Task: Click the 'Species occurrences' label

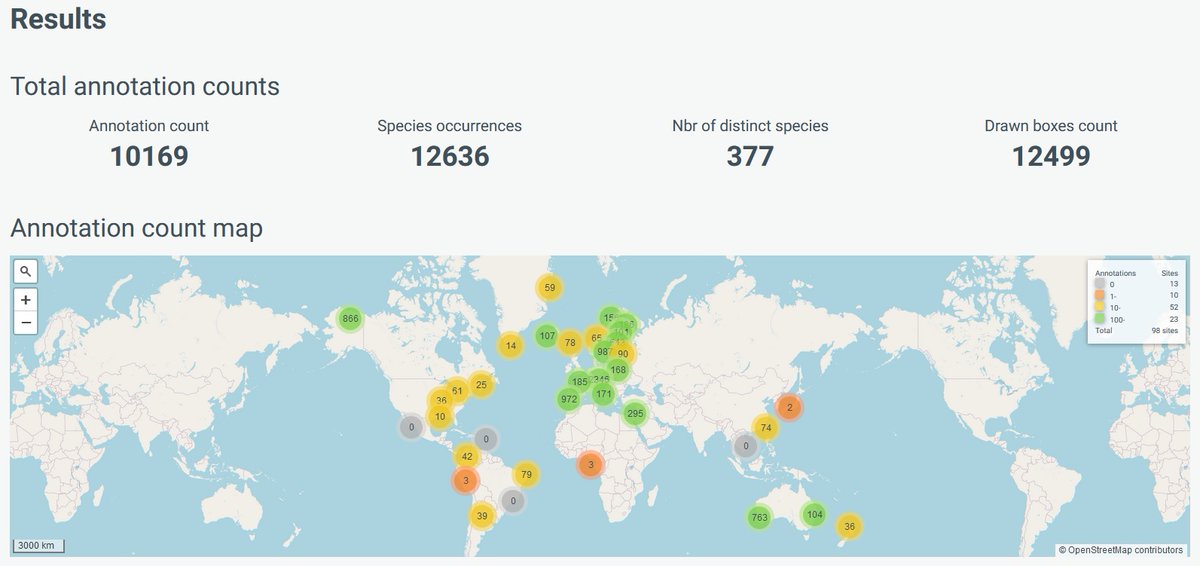Action: (450, 126)
